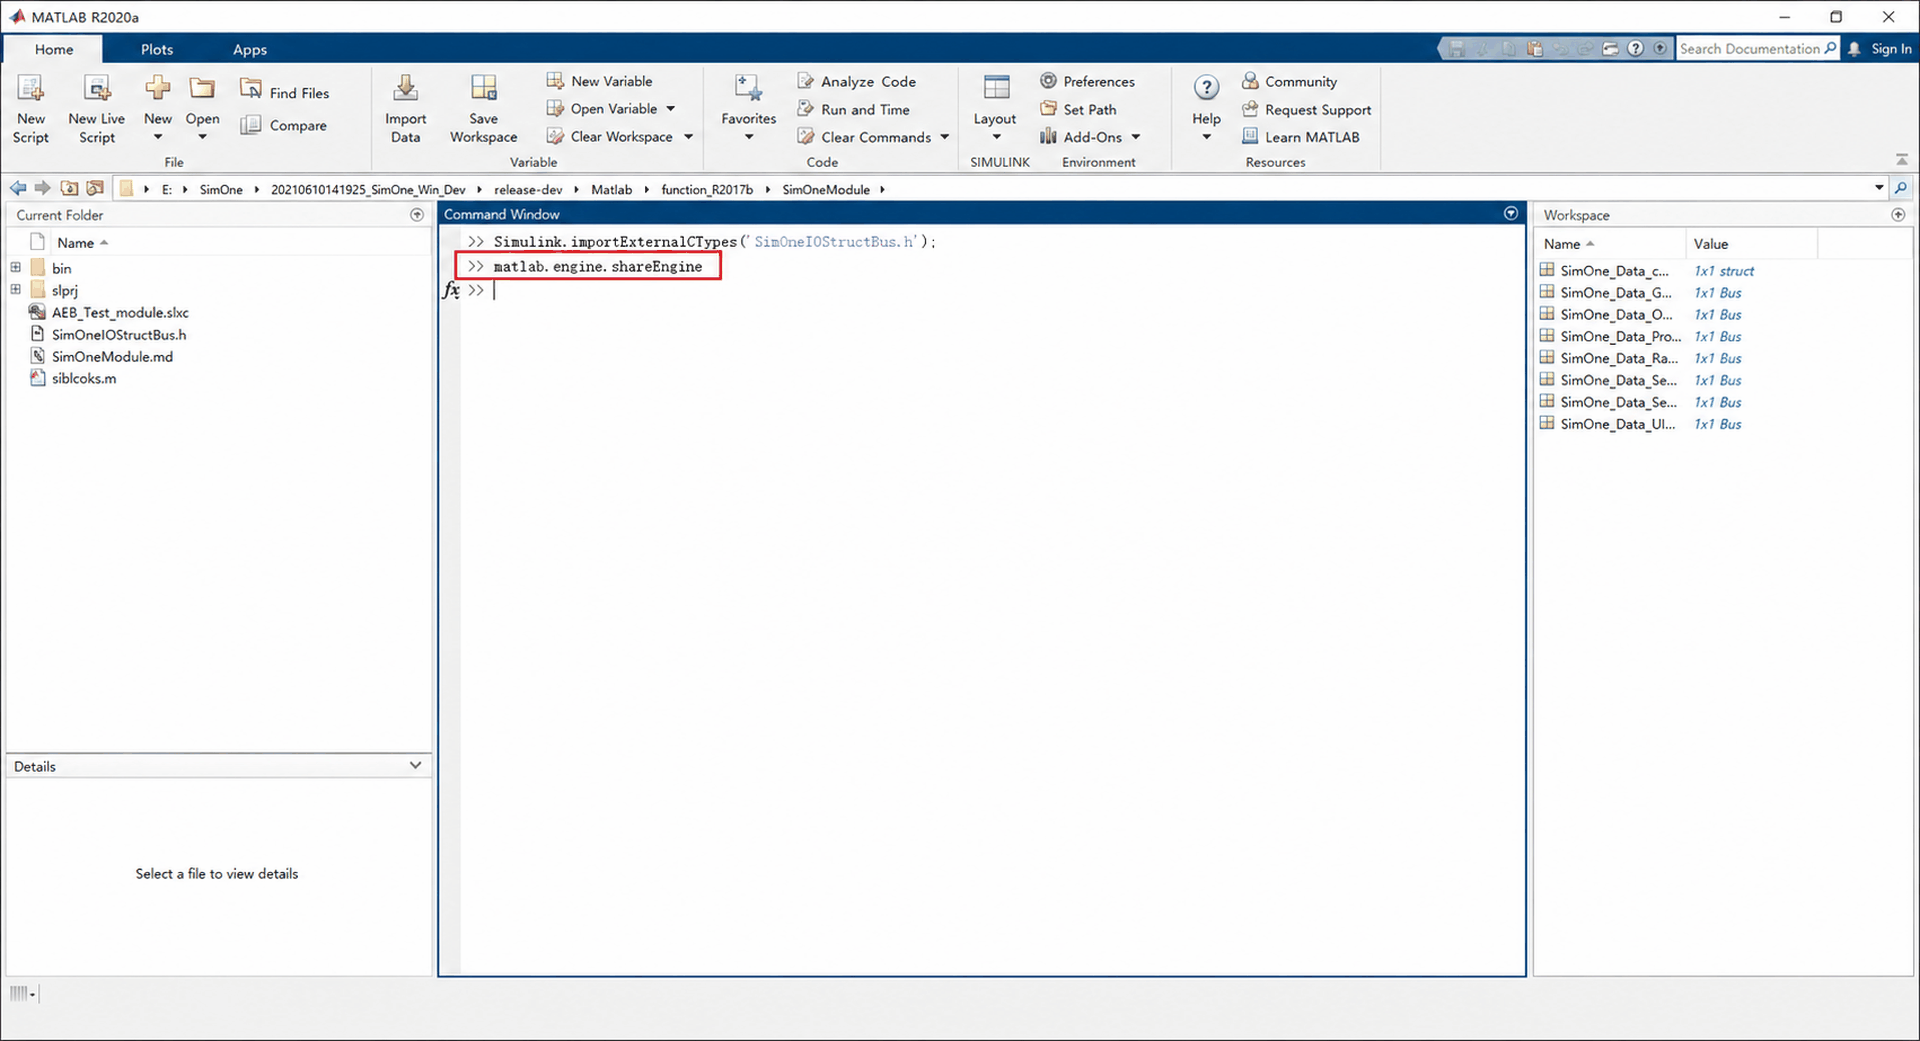Open Current Folder panel actions menu
Image resolution: width=1920 pixels, height=1041 pixels.
(x=417, y=214)
